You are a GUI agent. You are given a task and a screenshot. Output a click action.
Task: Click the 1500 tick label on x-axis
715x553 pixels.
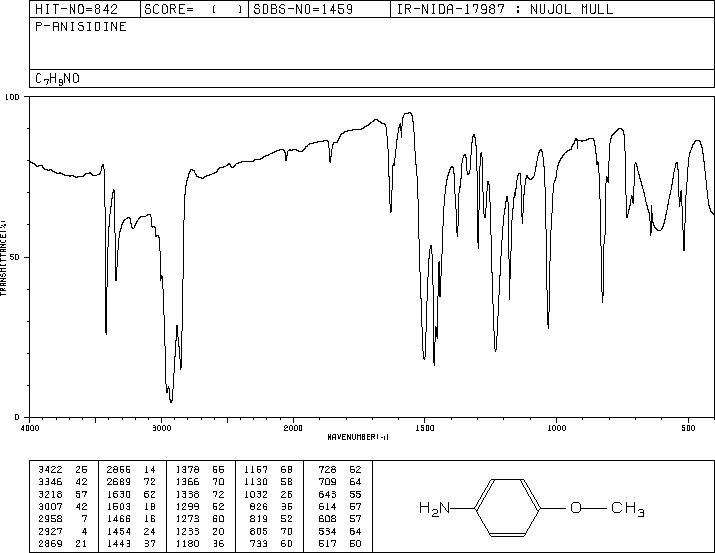[425, 428]
